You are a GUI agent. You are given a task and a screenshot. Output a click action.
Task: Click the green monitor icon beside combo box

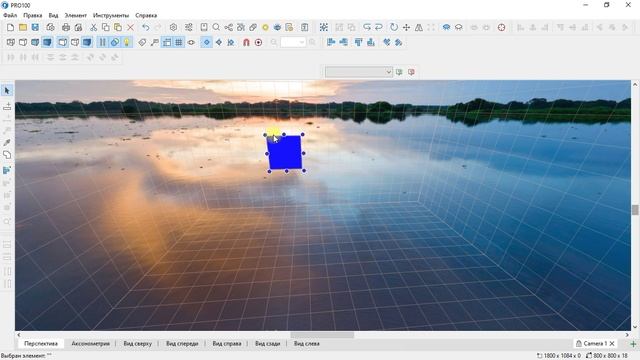(x=399, y=72)
